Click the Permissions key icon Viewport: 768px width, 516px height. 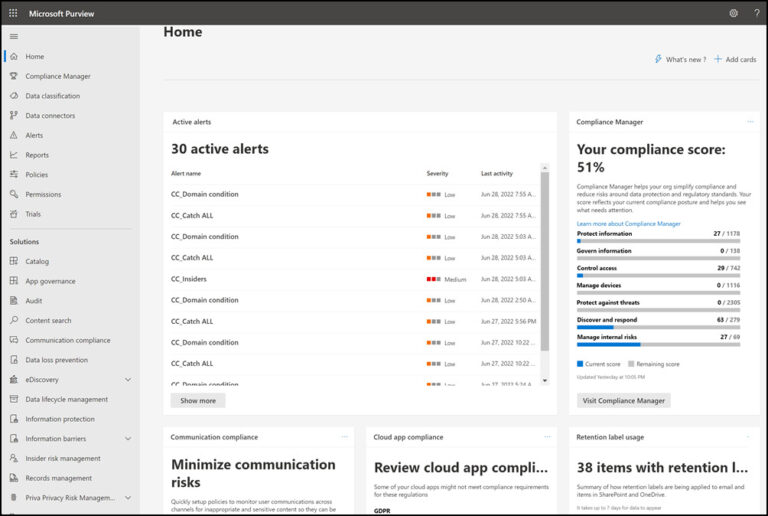[x=14, y=194]
